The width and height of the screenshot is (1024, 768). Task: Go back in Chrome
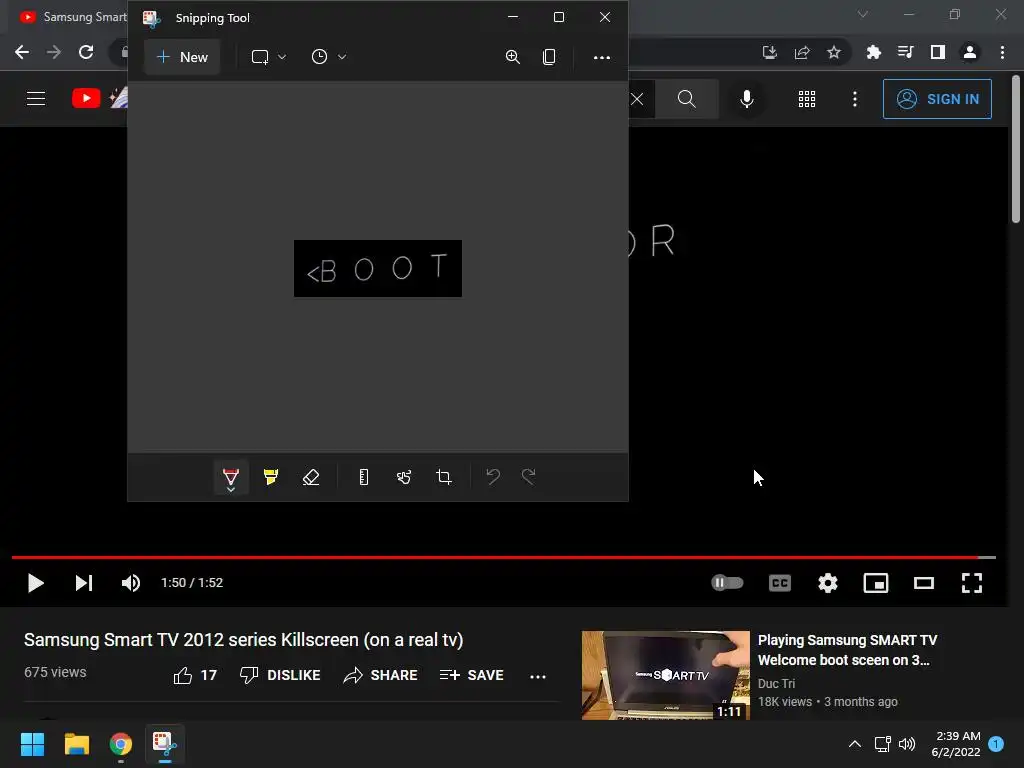22,52
